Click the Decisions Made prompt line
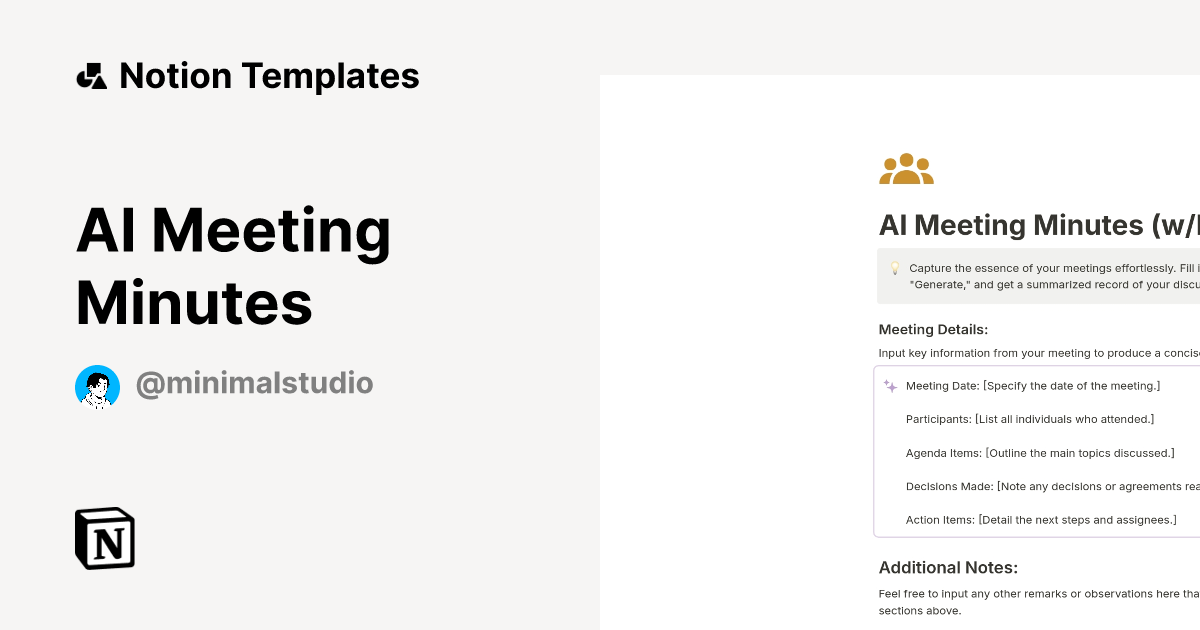The width and height of the screenshot is (1200, 630). (1048, 486)
